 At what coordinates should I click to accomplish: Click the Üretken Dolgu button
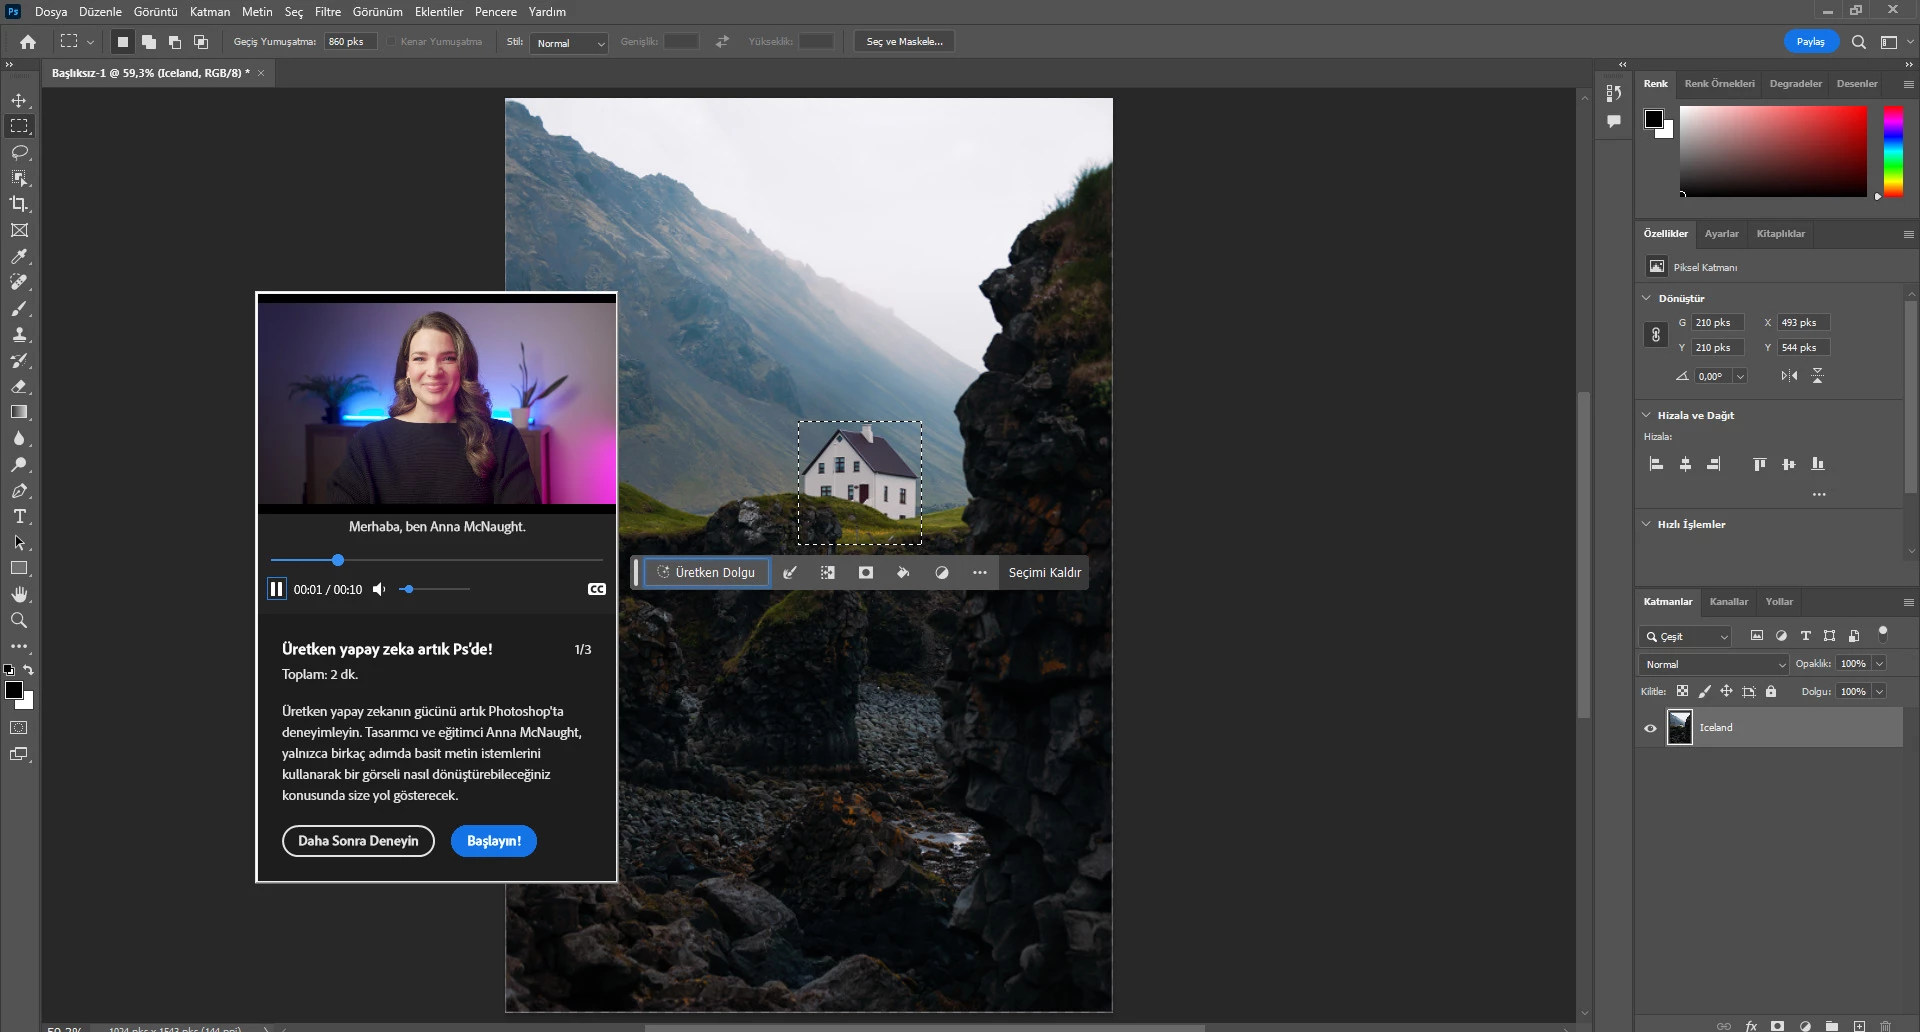(707, 573)
